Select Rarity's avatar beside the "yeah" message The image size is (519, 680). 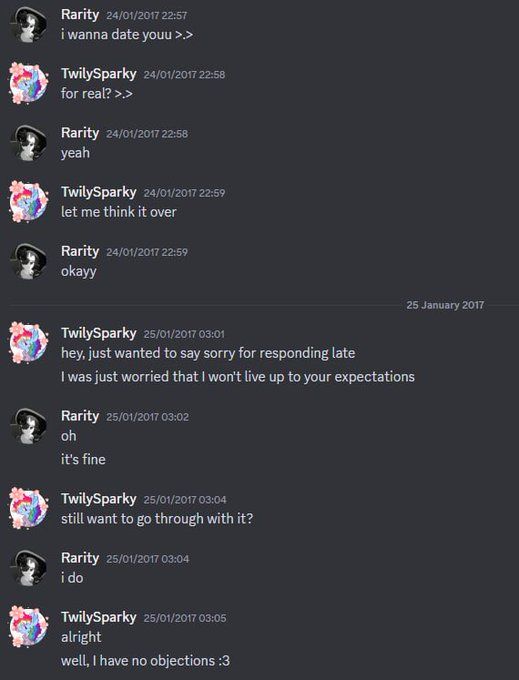(29, 144)
